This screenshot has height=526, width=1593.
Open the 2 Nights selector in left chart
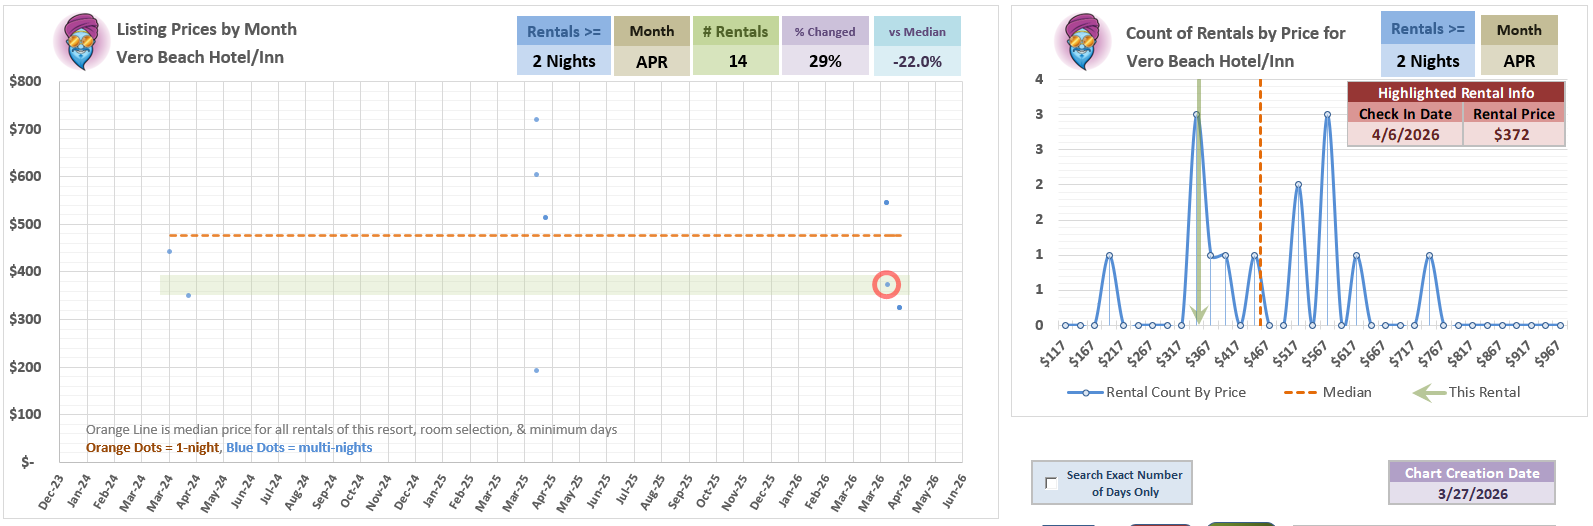click(x=564, y=61)
